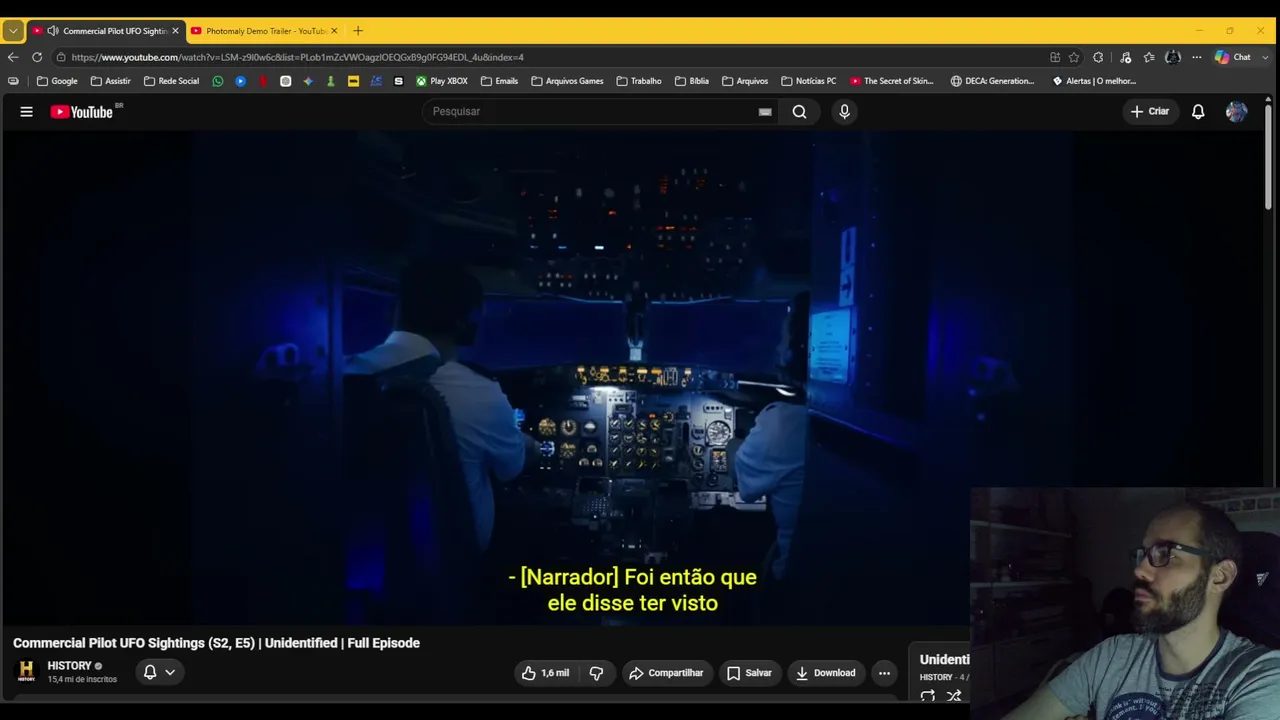Go back with the browser back arrow

coord(13,57)
